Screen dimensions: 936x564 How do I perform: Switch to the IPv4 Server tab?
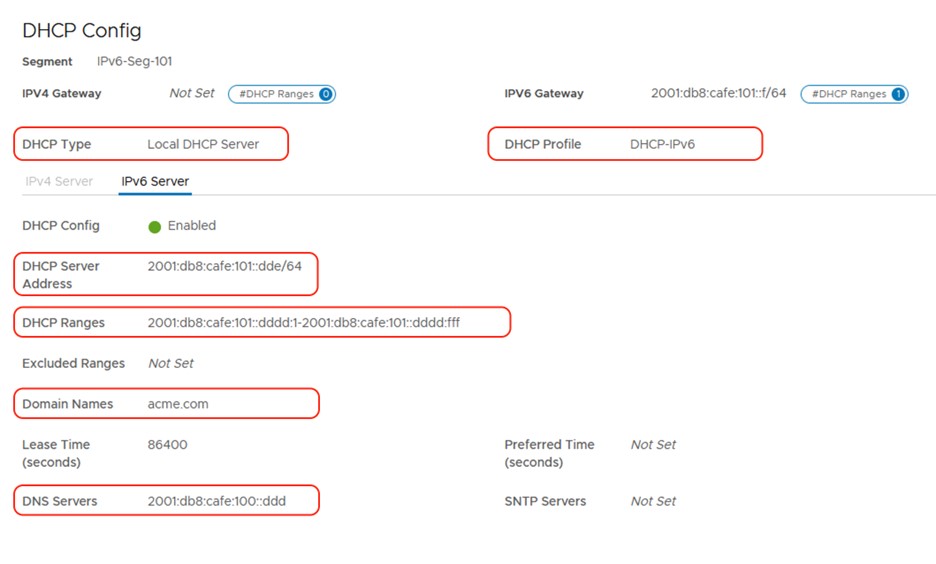point(59,181)
